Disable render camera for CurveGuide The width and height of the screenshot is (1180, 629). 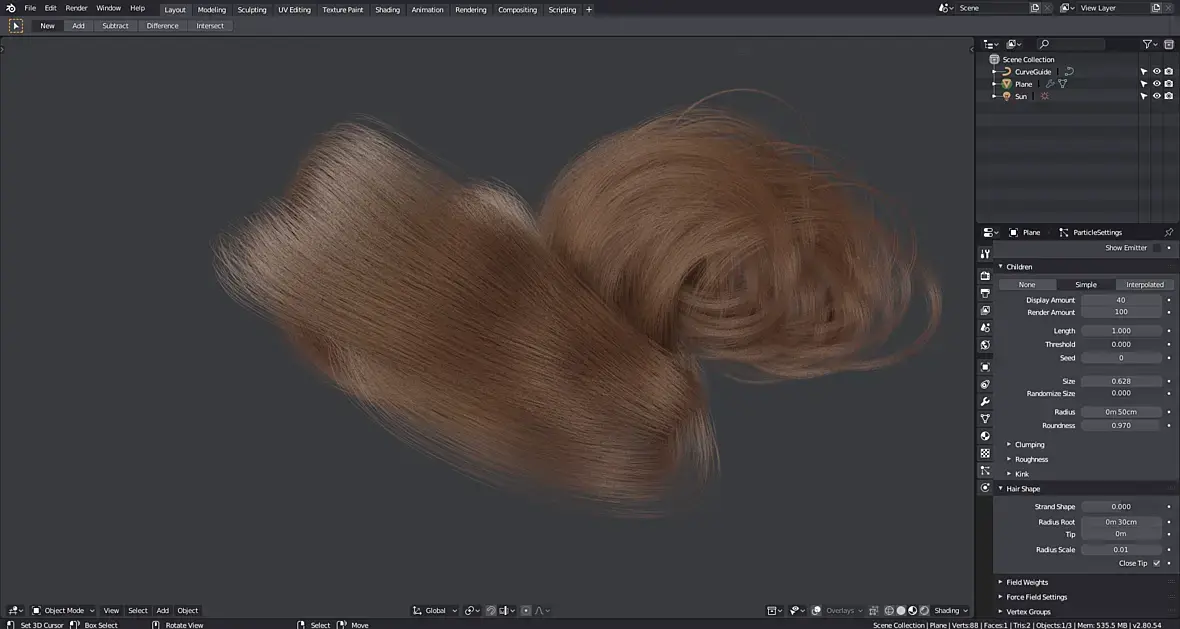(1169, 71)
